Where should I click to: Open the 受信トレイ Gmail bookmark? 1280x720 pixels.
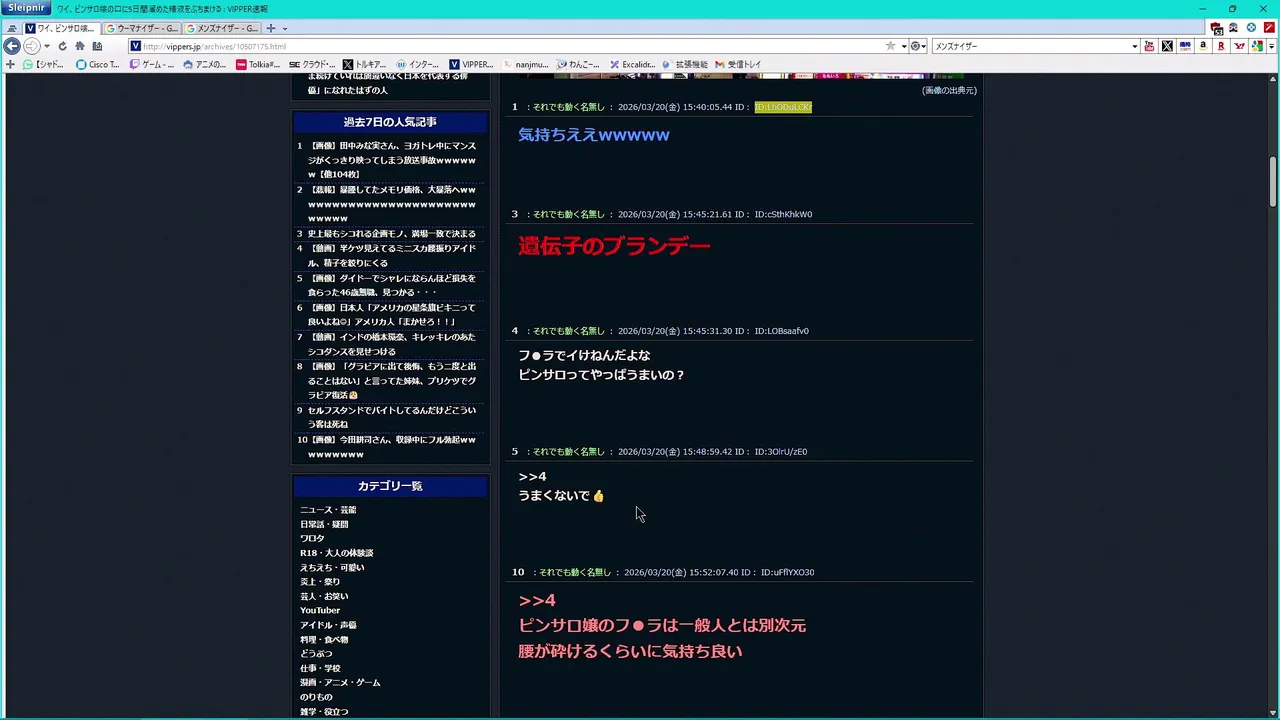tap(738, 64)
